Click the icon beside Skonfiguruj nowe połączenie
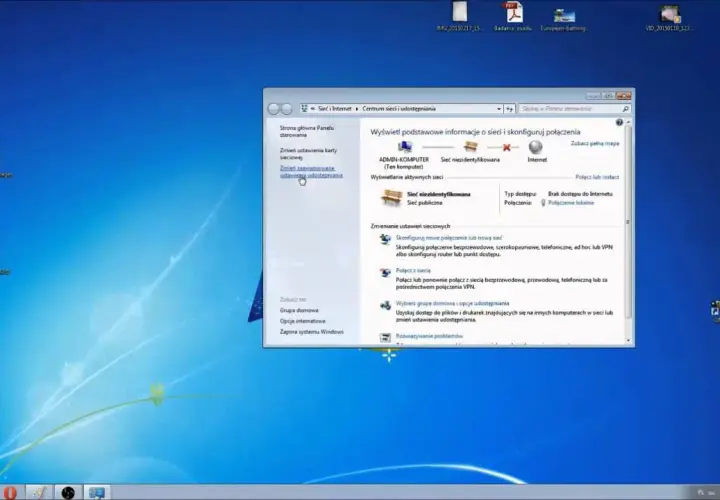This screenshot has height=500, width=720. 385,239
